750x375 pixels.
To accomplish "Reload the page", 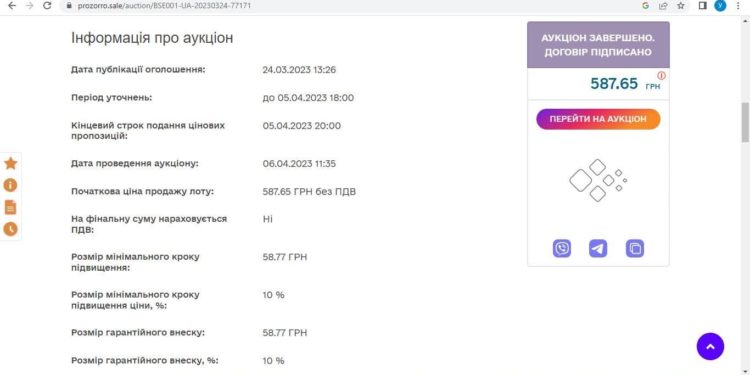I will [x=47, y=6].
